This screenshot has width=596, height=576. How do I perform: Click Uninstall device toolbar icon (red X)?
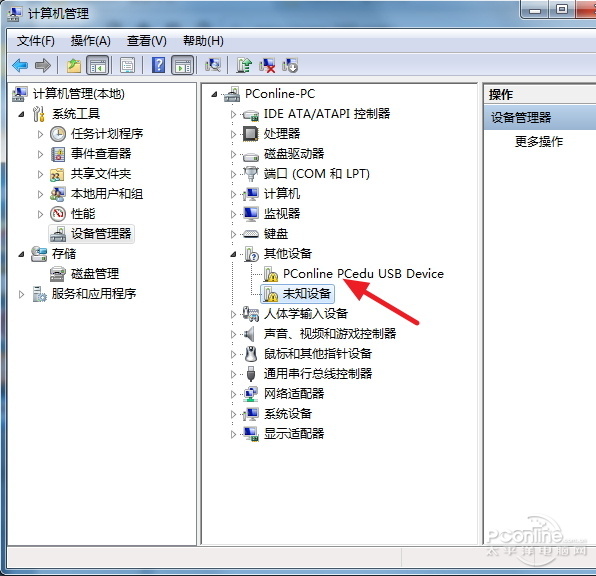[267, 65]
